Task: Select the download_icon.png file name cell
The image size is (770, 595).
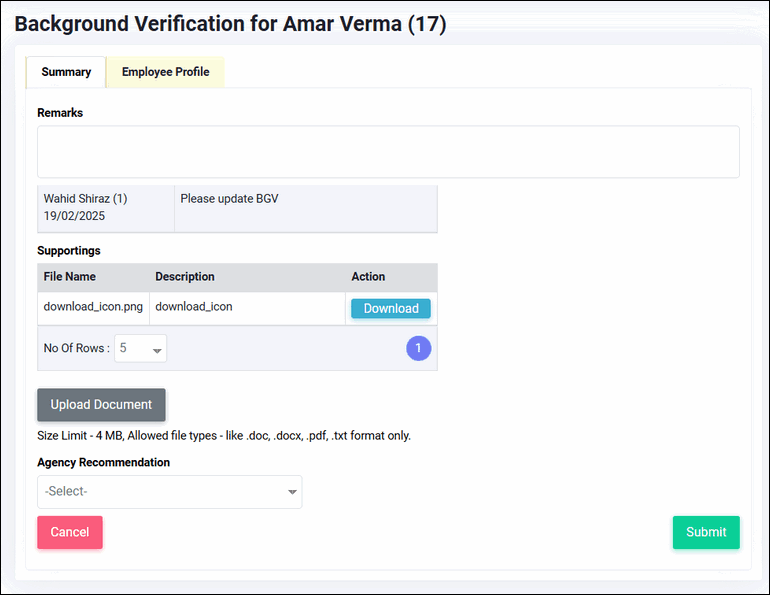Action: (x=93, y=307)
